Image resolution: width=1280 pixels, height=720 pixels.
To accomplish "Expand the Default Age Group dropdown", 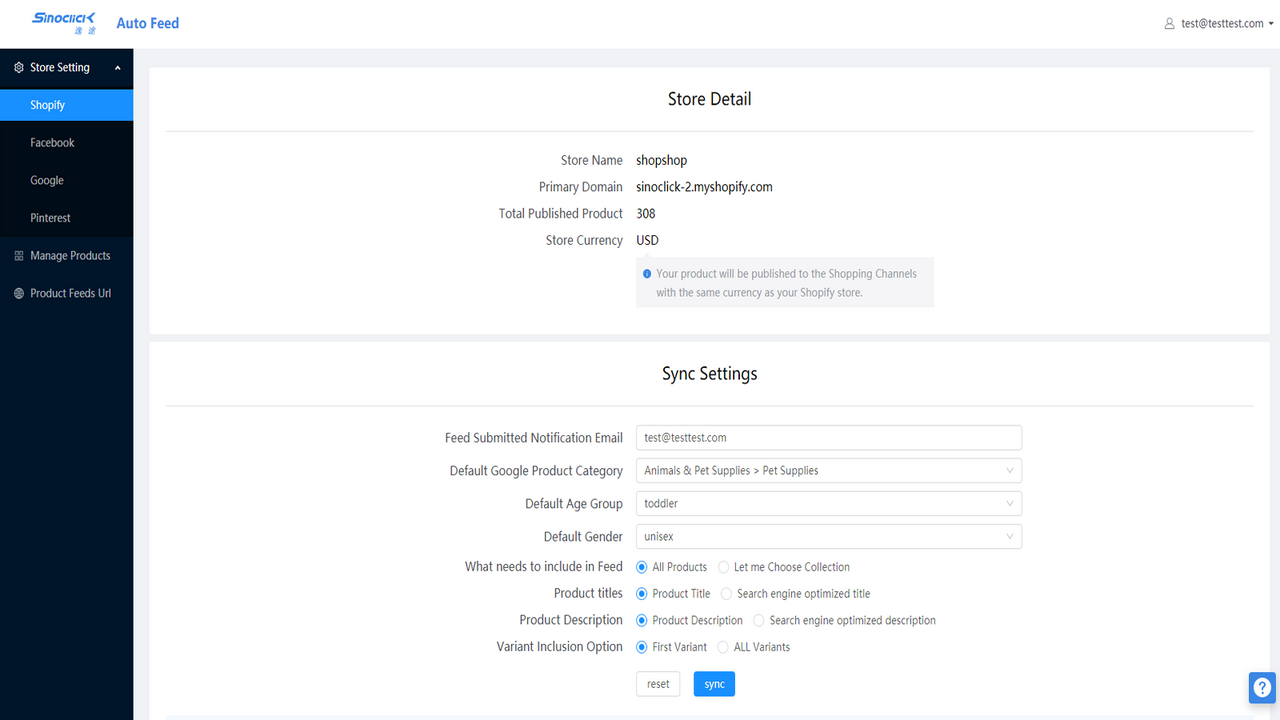I will (828, 504).
